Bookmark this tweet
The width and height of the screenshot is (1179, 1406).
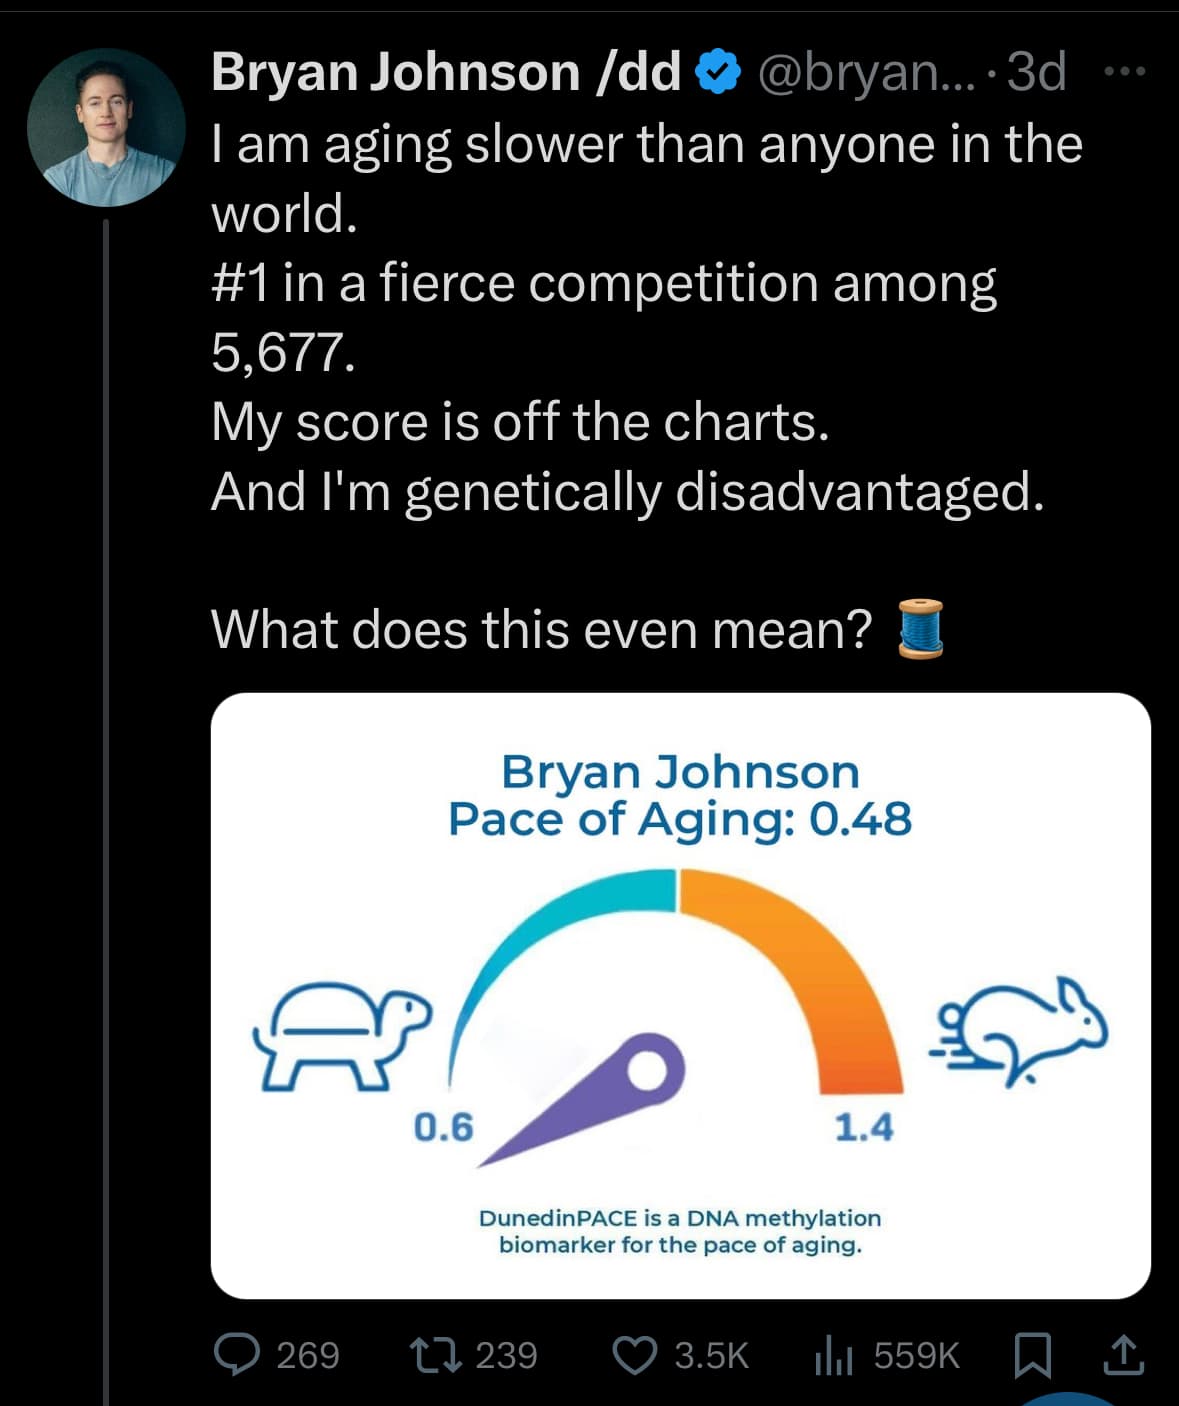1030,1356
